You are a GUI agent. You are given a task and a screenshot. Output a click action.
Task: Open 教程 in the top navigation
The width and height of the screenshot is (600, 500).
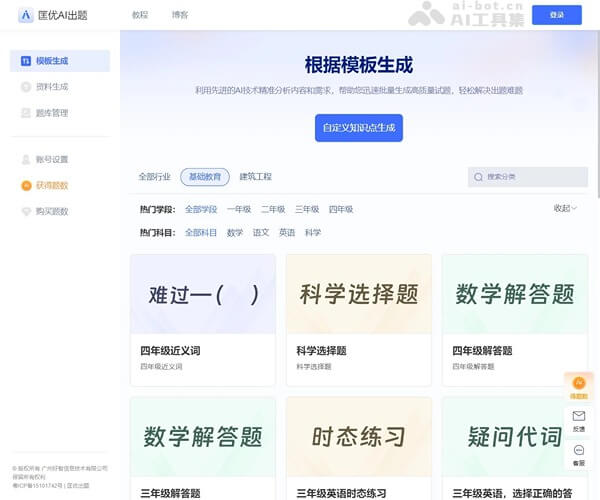(139, 15)
